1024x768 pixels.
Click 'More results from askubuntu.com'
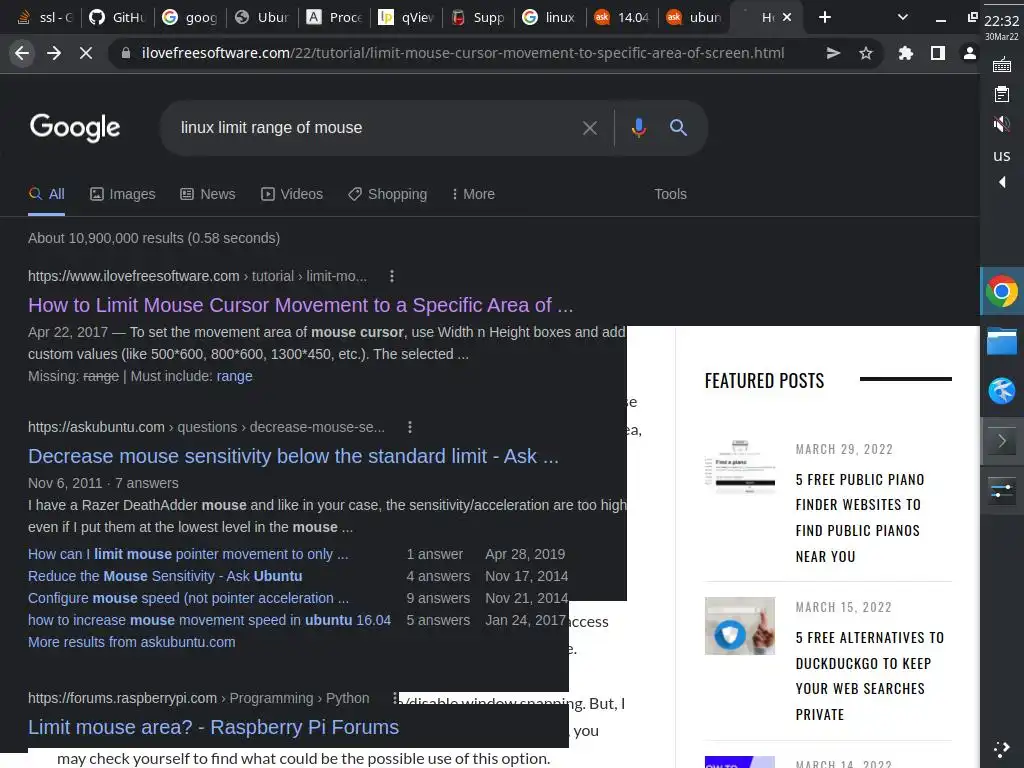tap(132, 643)
